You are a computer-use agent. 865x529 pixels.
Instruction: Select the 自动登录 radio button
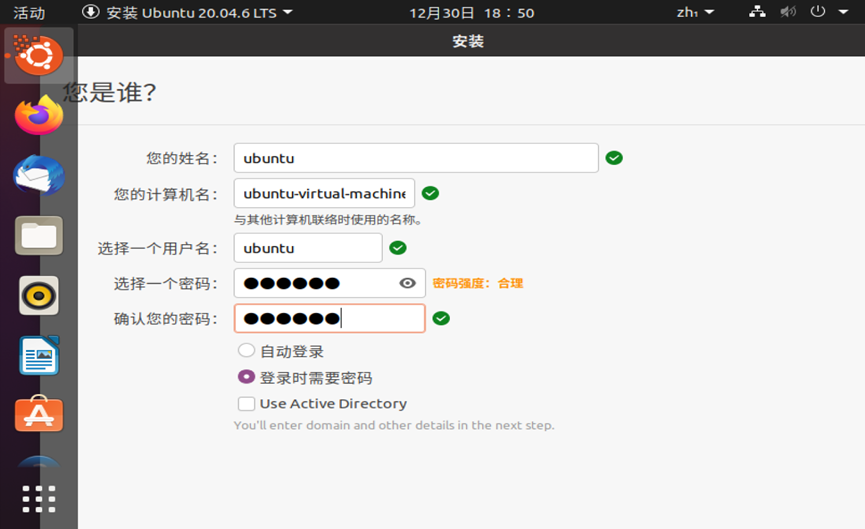click(246, 350)
